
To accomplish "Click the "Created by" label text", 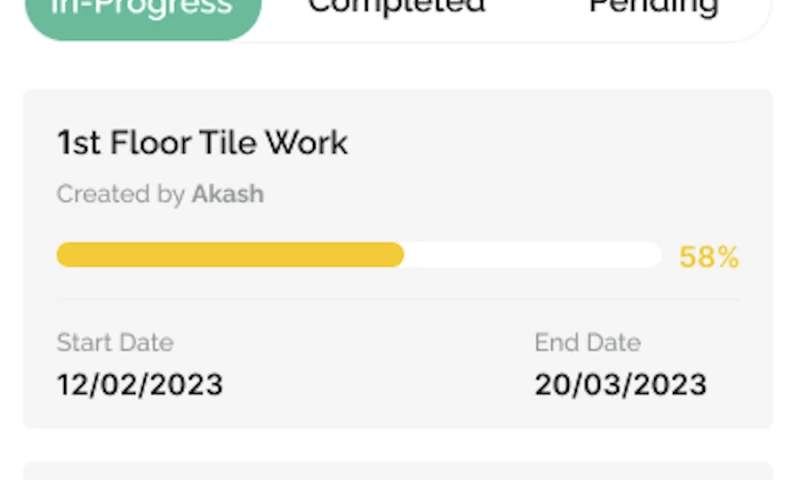I will [x=120, y=194].
